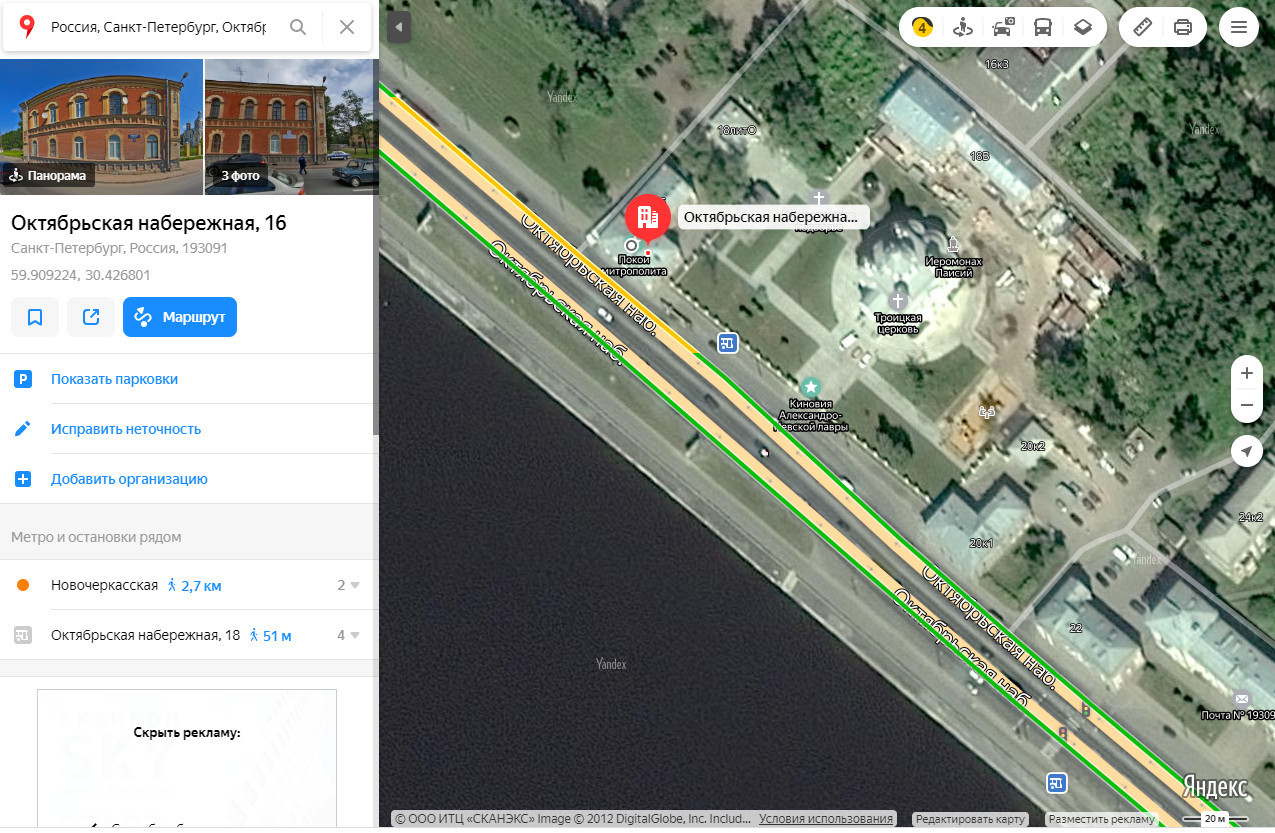Click the left panel vertical scrollbar

376,248
